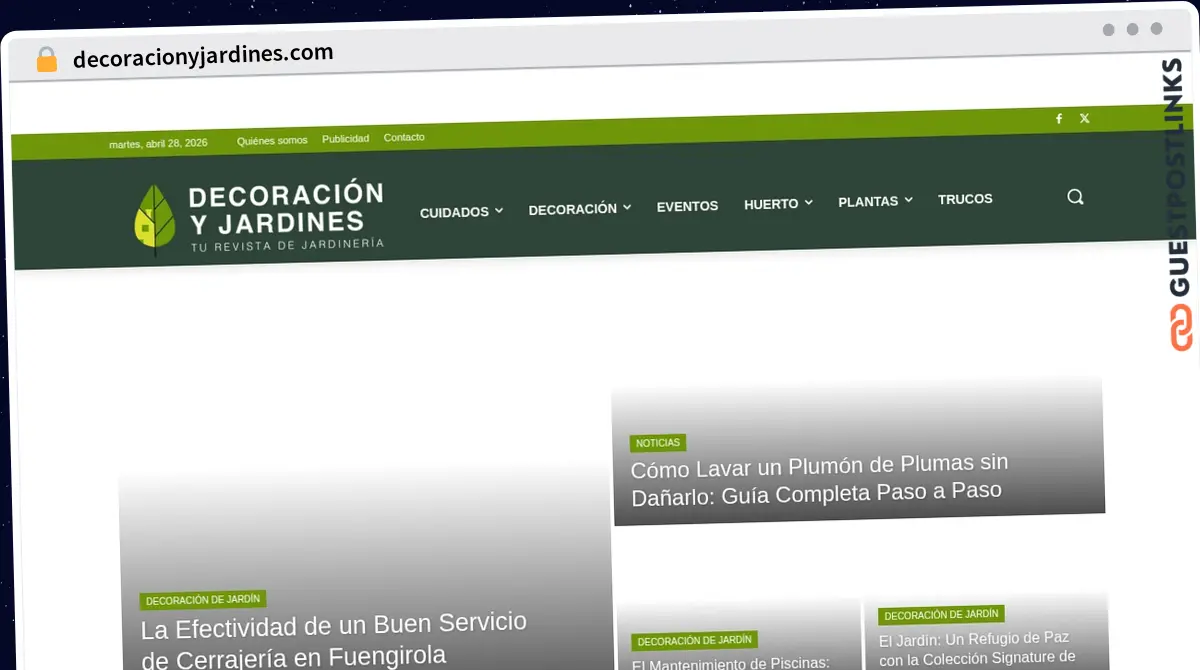Open the CUIDADOS menu item
Viewport: 1200px width, 670px height.
click(454, 212)
